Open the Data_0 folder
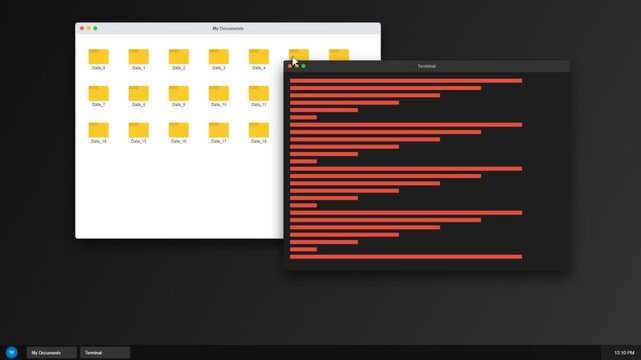The image size is (641, 360). pos(99,57)
